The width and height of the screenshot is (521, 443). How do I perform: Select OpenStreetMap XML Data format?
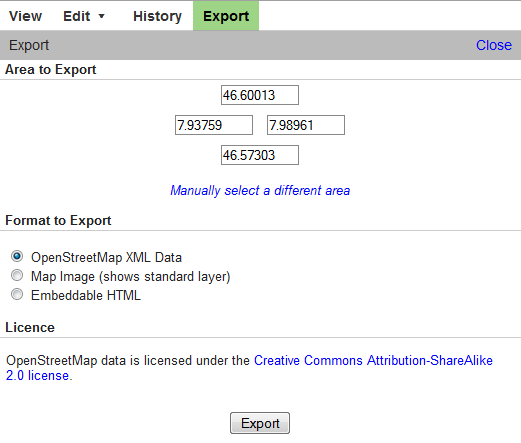[x=17, y=256]
